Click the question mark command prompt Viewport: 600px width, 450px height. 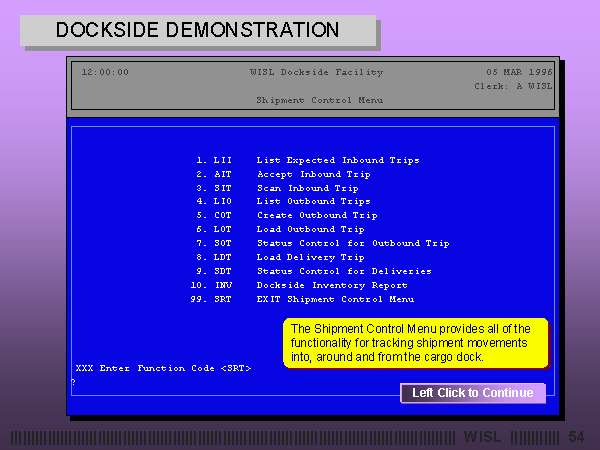[x=73, y=382]
